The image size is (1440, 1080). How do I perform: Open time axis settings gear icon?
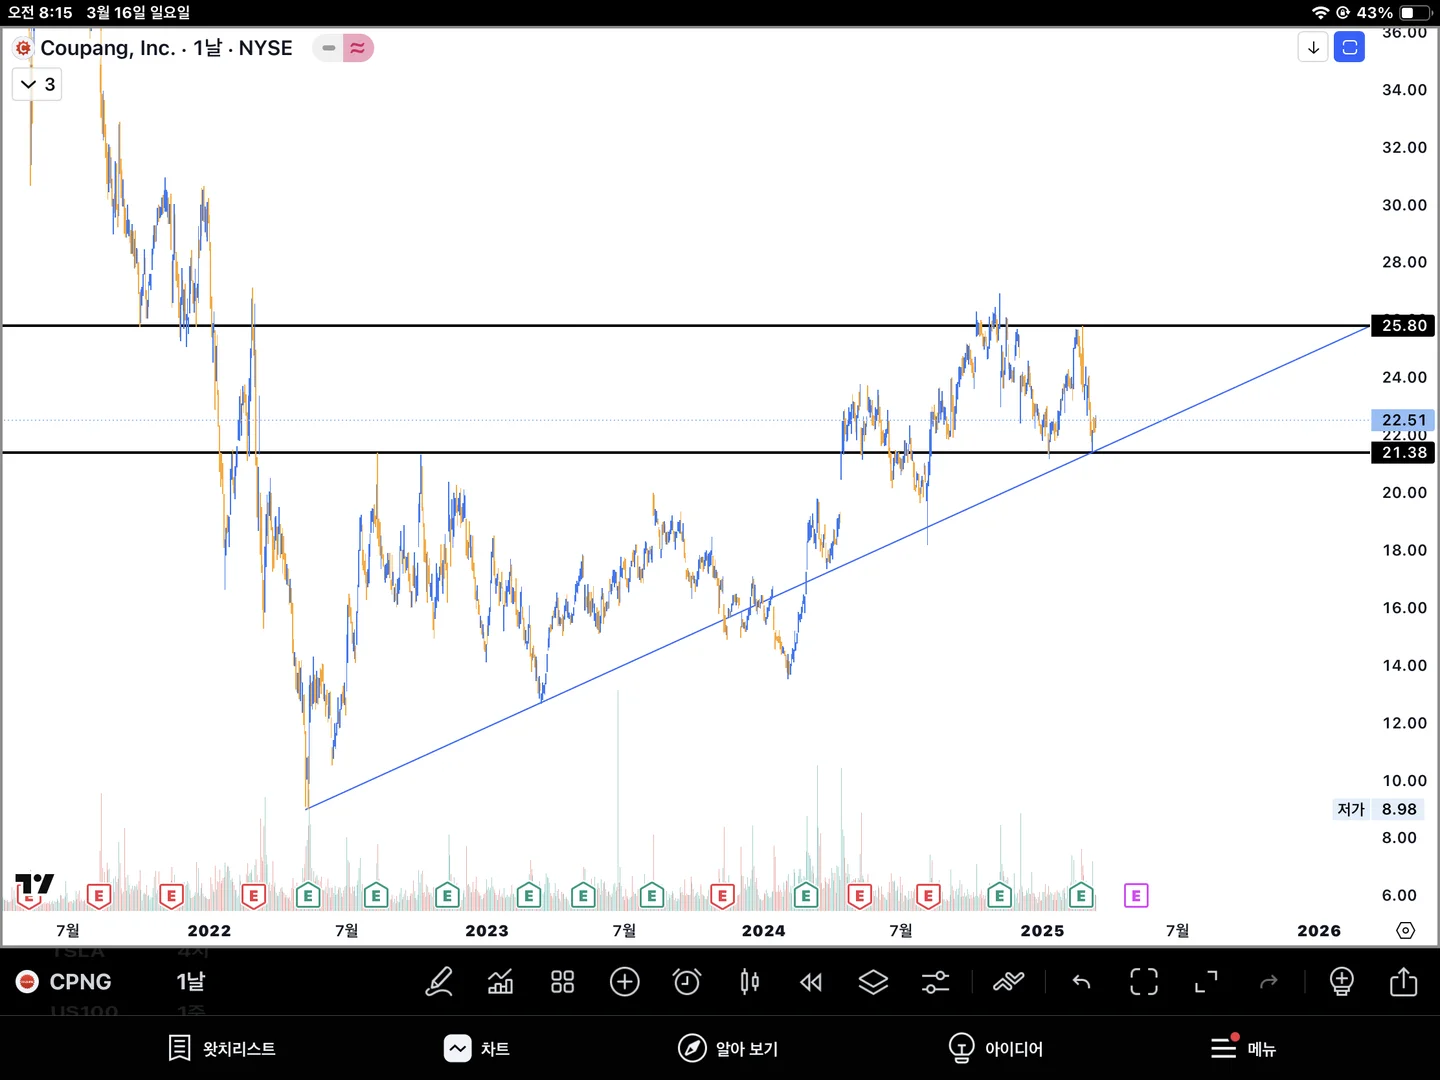tap(1405, 931)
